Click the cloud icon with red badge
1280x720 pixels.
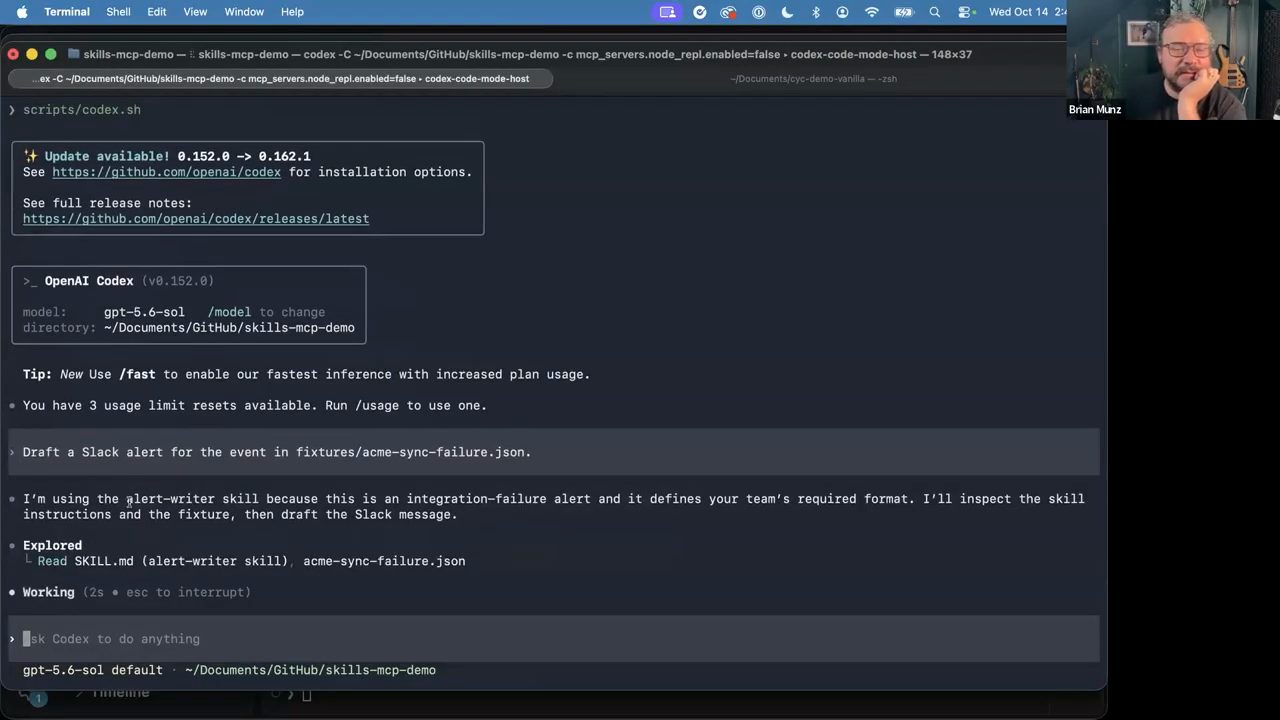(729, 12)
